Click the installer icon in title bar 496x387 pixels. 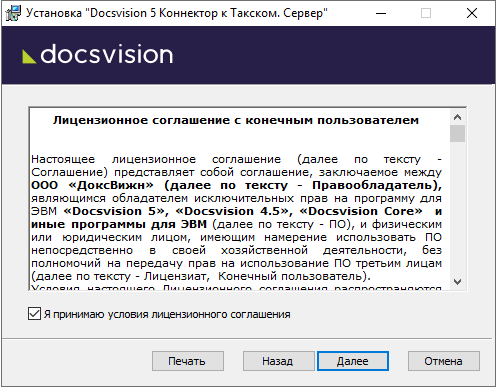click(13, 13)
